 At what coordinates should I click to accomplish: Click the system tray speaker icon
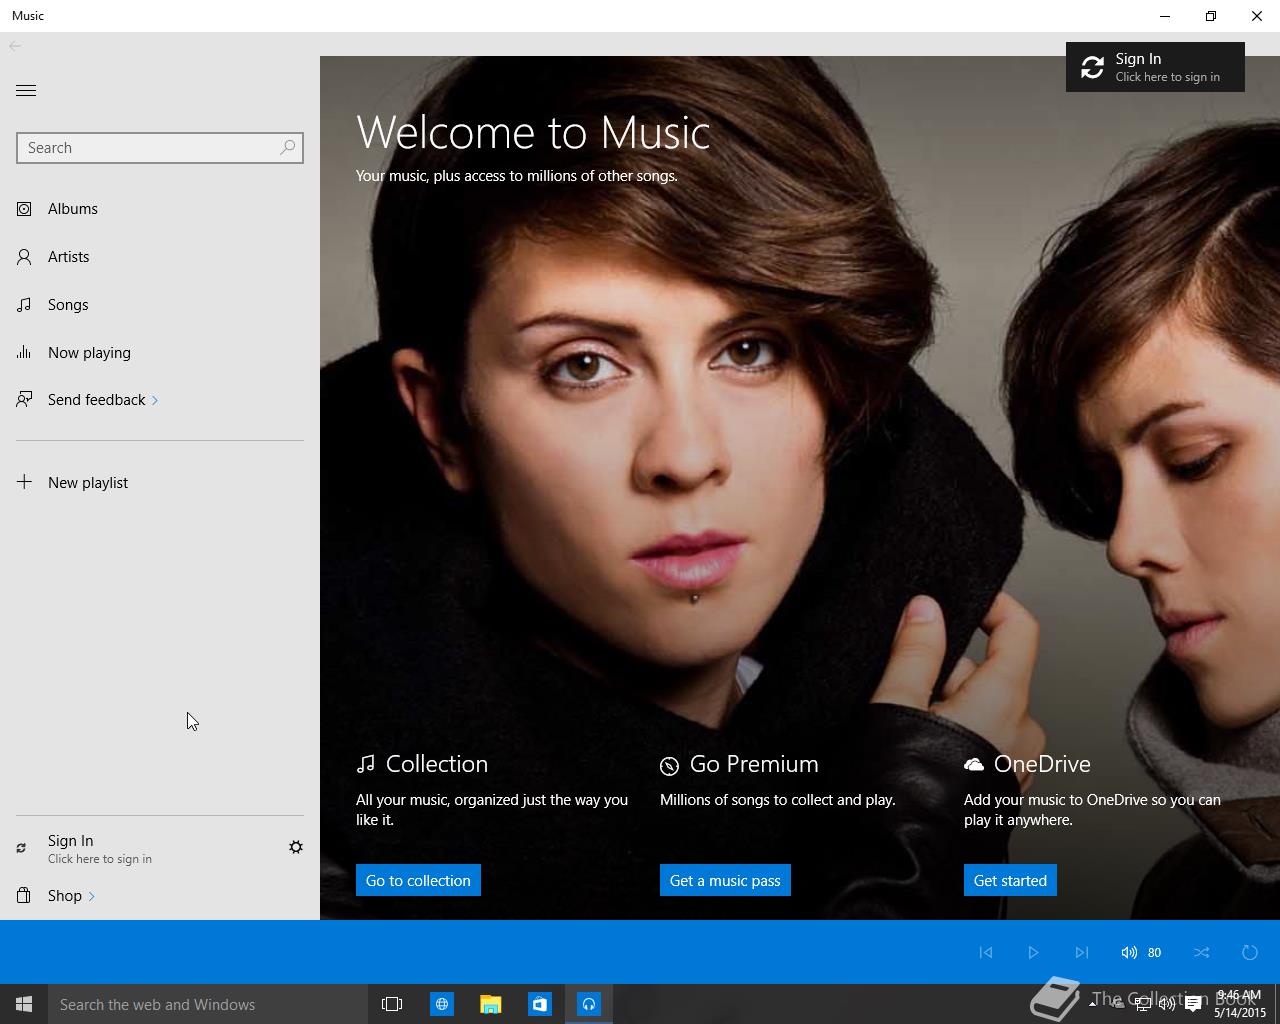1167,1004
